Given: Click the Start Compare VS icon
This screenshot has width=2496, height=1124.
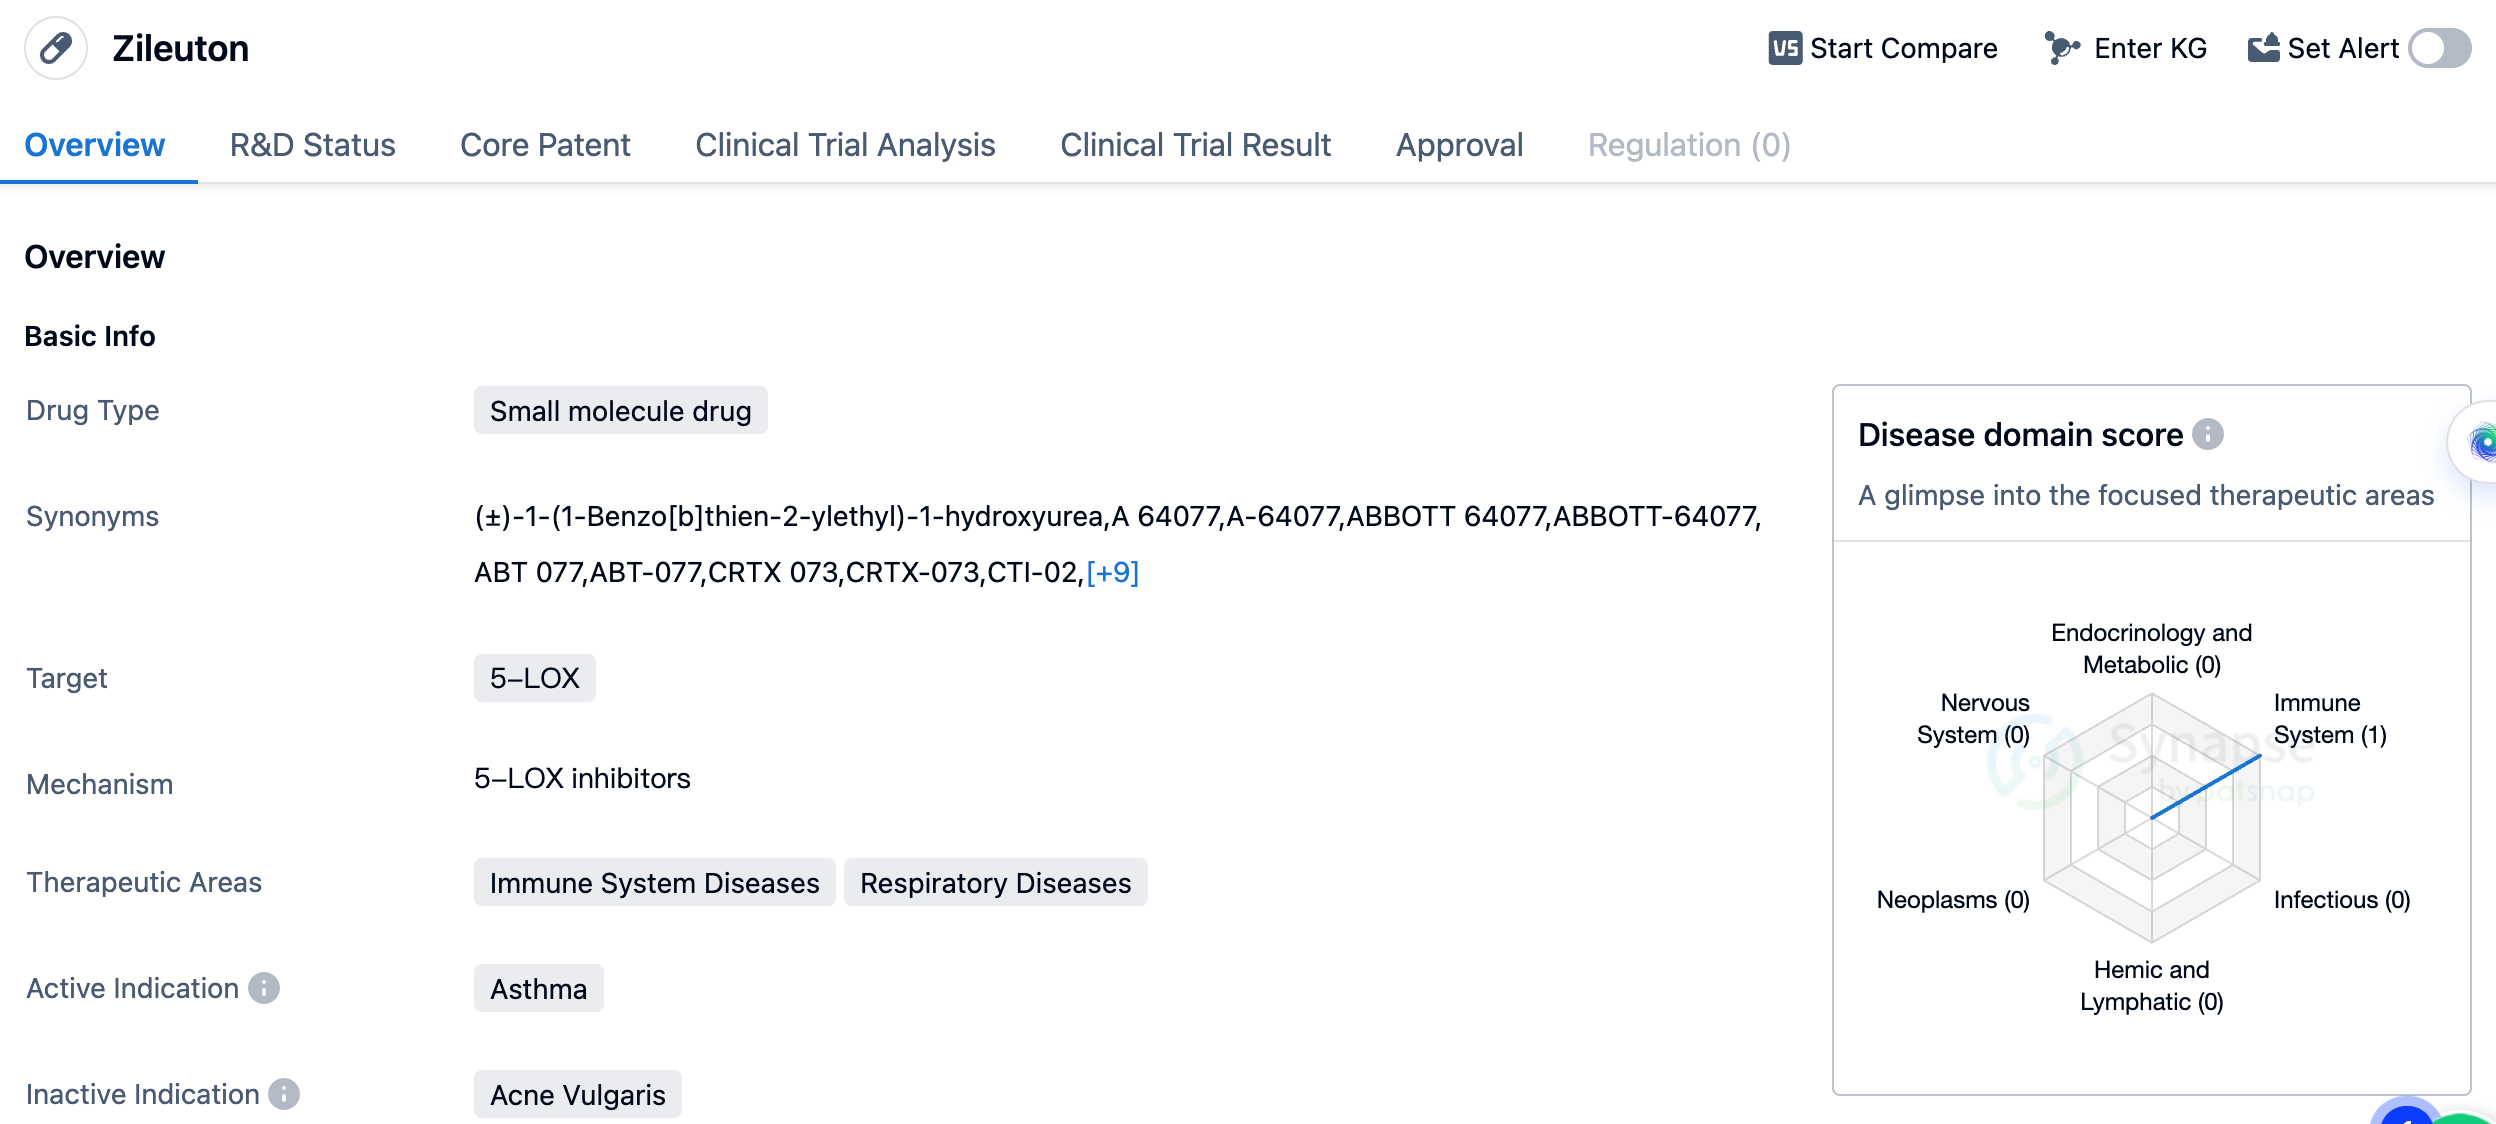Looking at the screenshot, I should [x=1785, y=48].
